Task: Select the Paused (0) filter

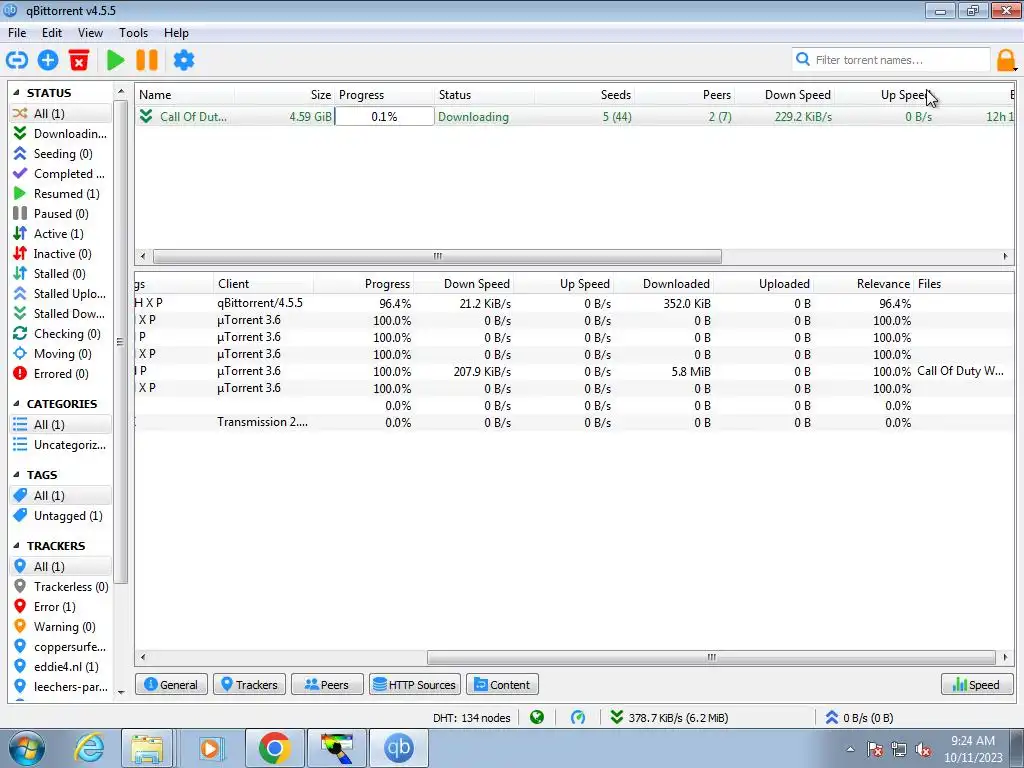Action: point(60,214)
